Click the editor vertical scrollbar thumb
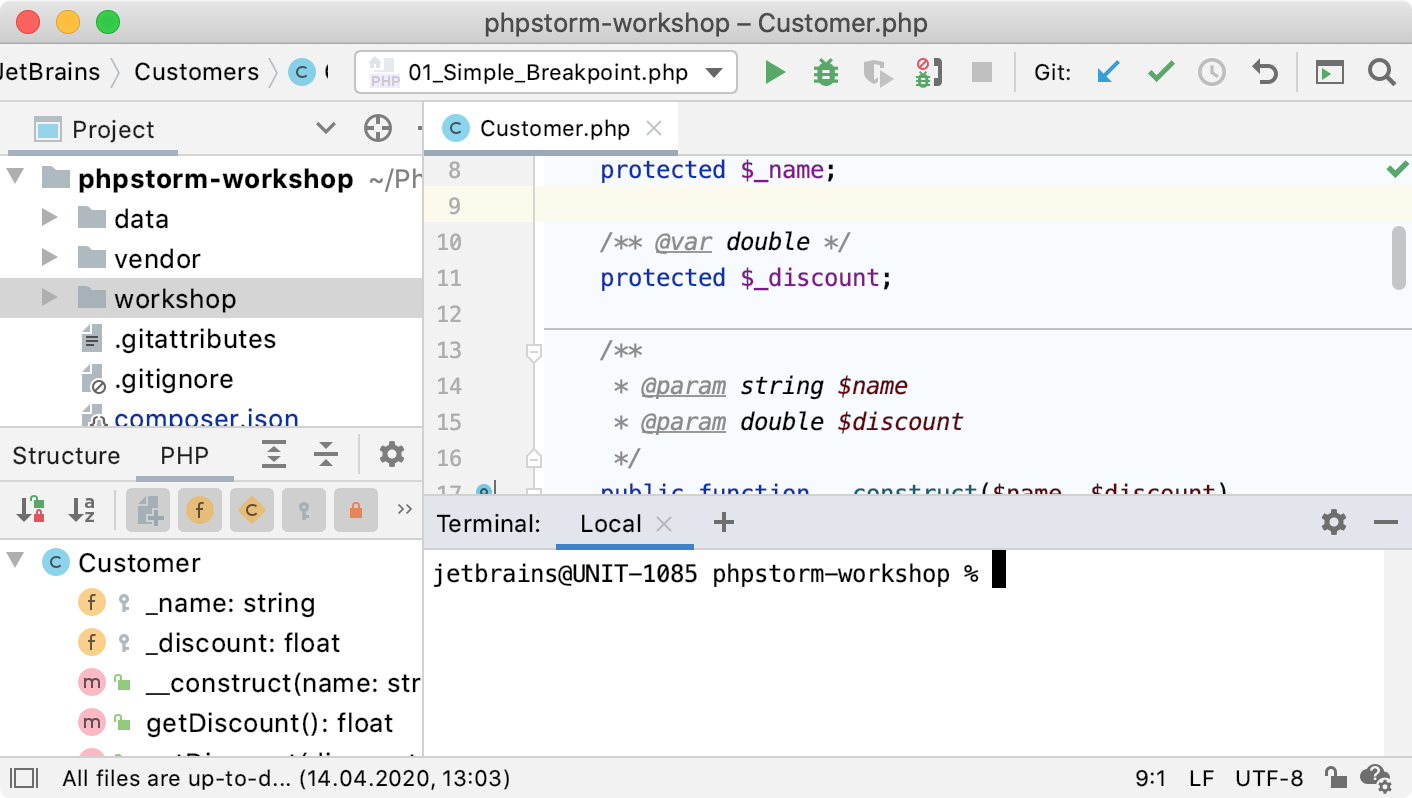Viewport: 1412px width, 798px height. (x=1399, y=258)
